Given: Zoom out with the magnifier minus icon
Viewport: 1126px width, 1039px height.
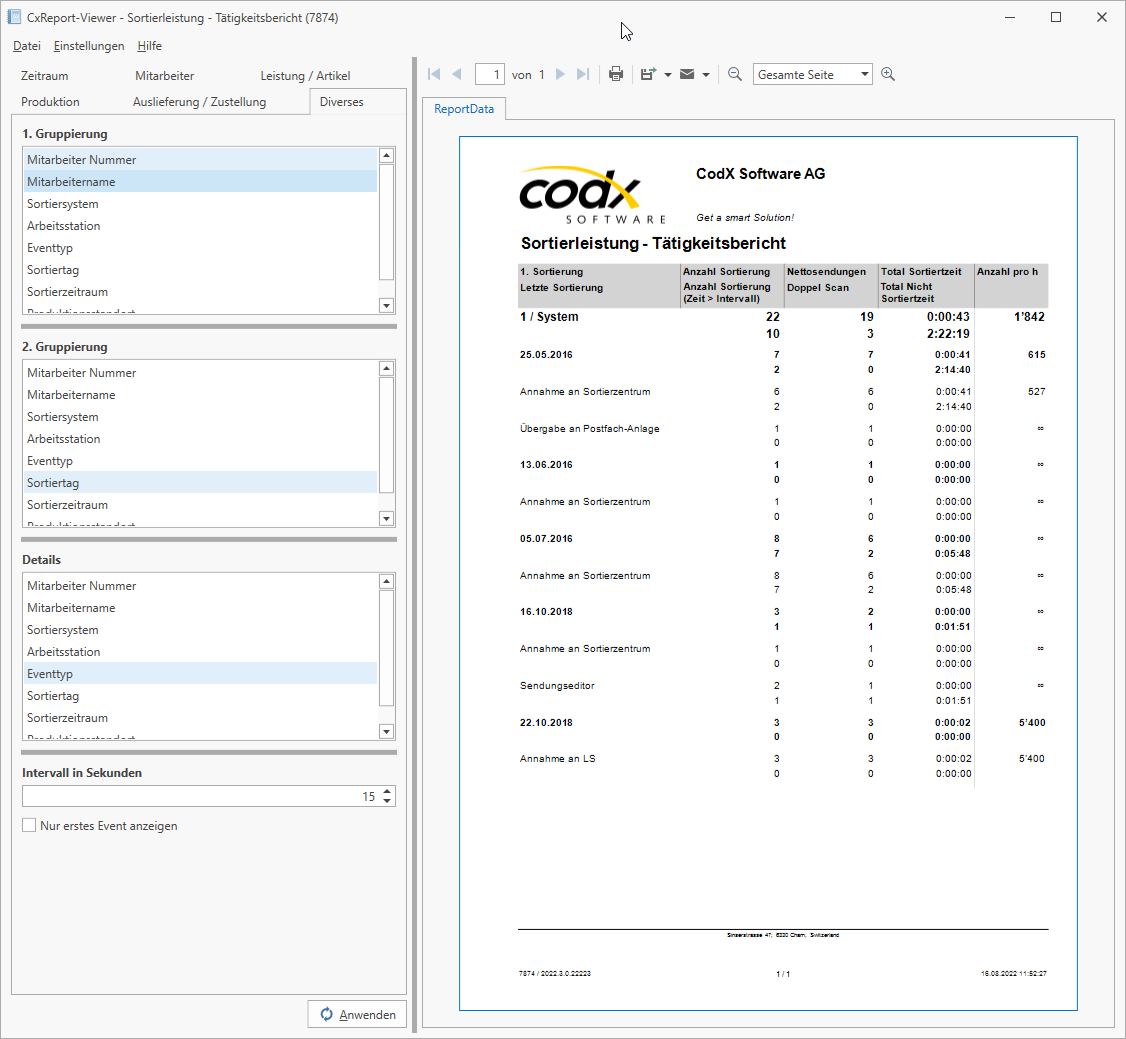Looking at the screenshot, I should point(735,74).
